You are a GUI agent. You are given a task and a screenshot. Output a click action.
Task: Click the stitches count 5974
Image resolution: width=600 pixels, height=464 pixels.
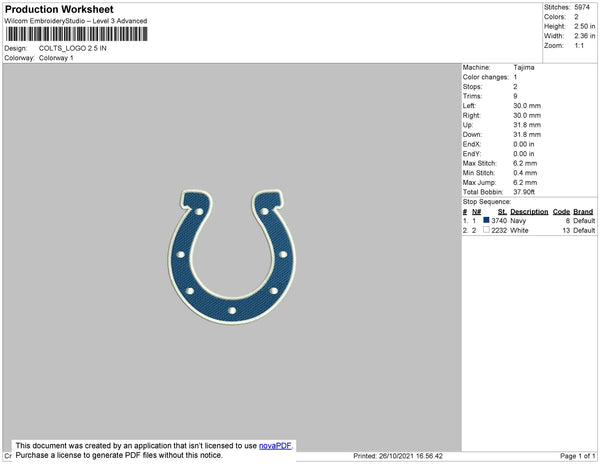point(582,7)
